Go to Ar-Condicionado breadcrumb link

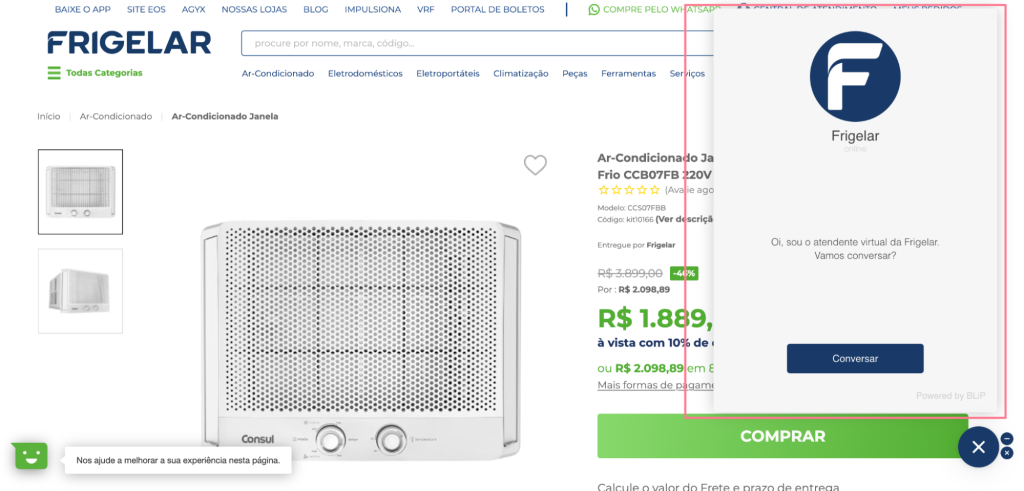[116, 116]
